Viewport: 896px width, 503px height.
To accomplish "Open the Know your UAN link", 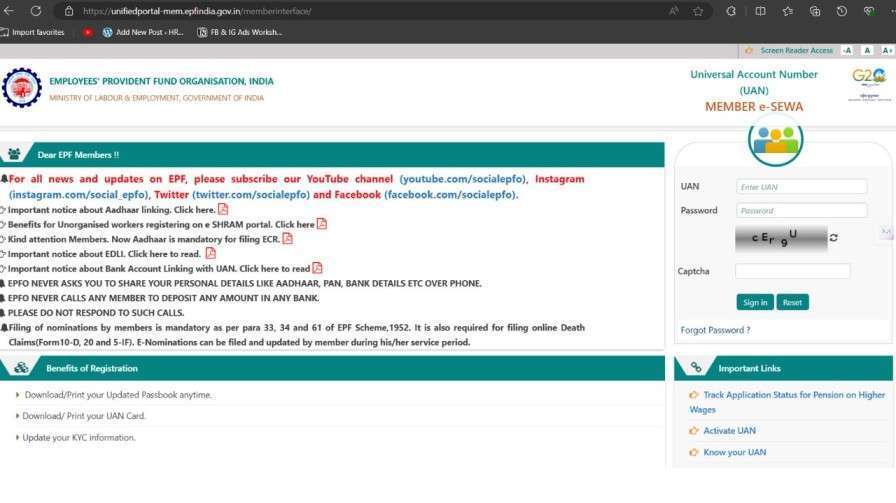I will click(x=734, y=452).
